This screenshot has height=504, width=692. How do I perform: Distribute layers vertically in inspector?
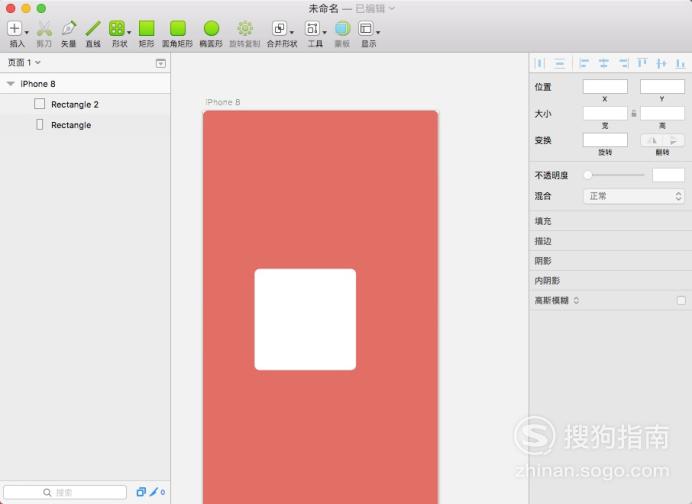point(560,64)
